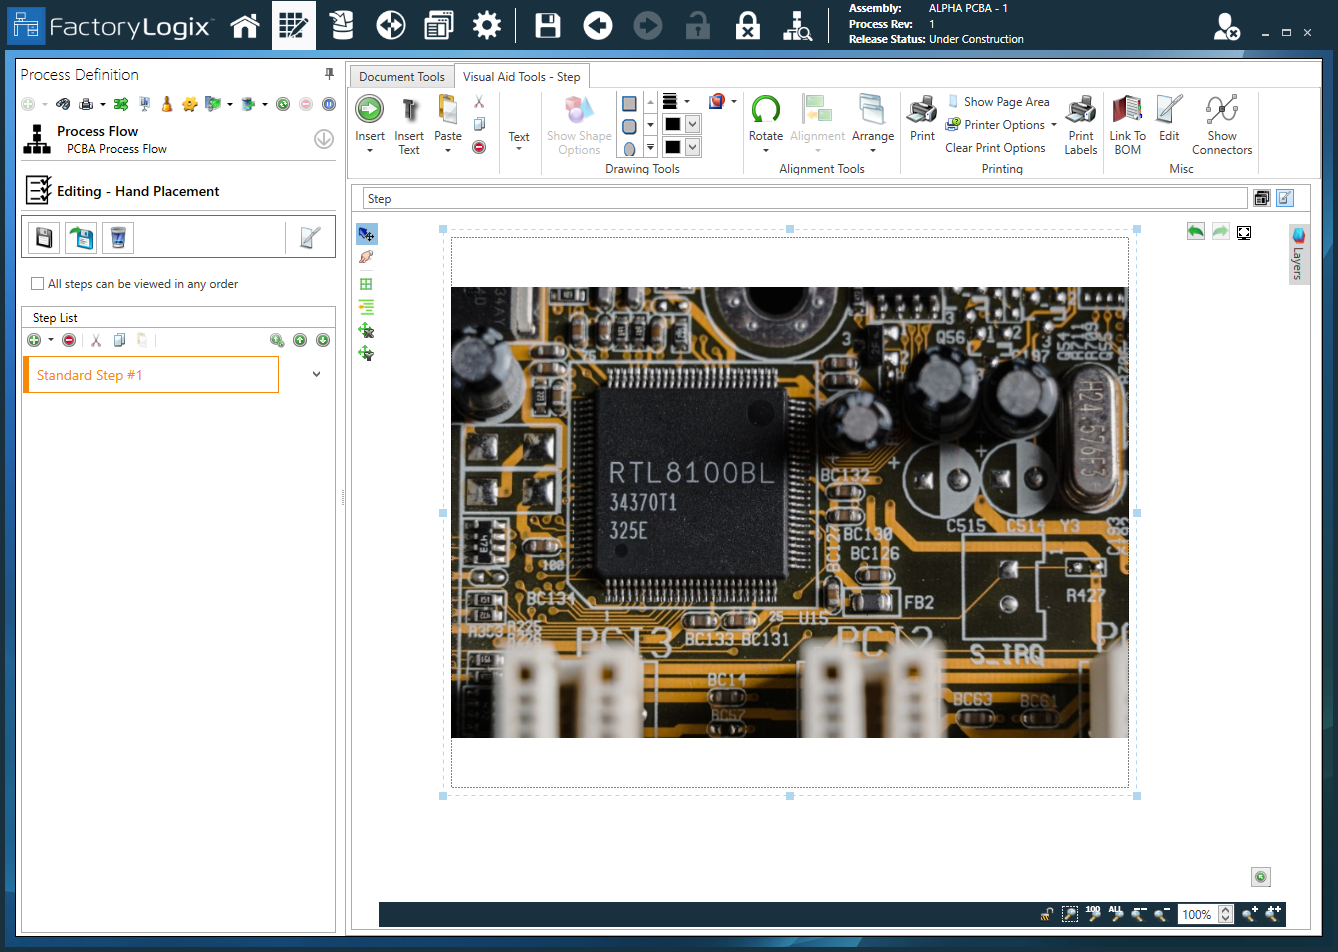Screen dimensions: 1338x952
Task: Select the pan hand tool beside the canvas
Action: point(366,257)
